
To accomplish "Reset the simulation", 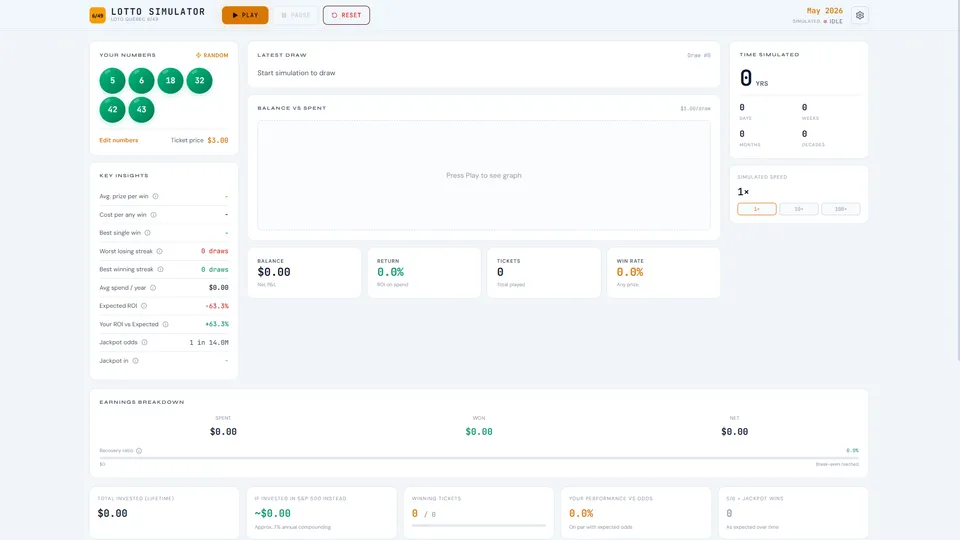I will [x=347, y=15].
